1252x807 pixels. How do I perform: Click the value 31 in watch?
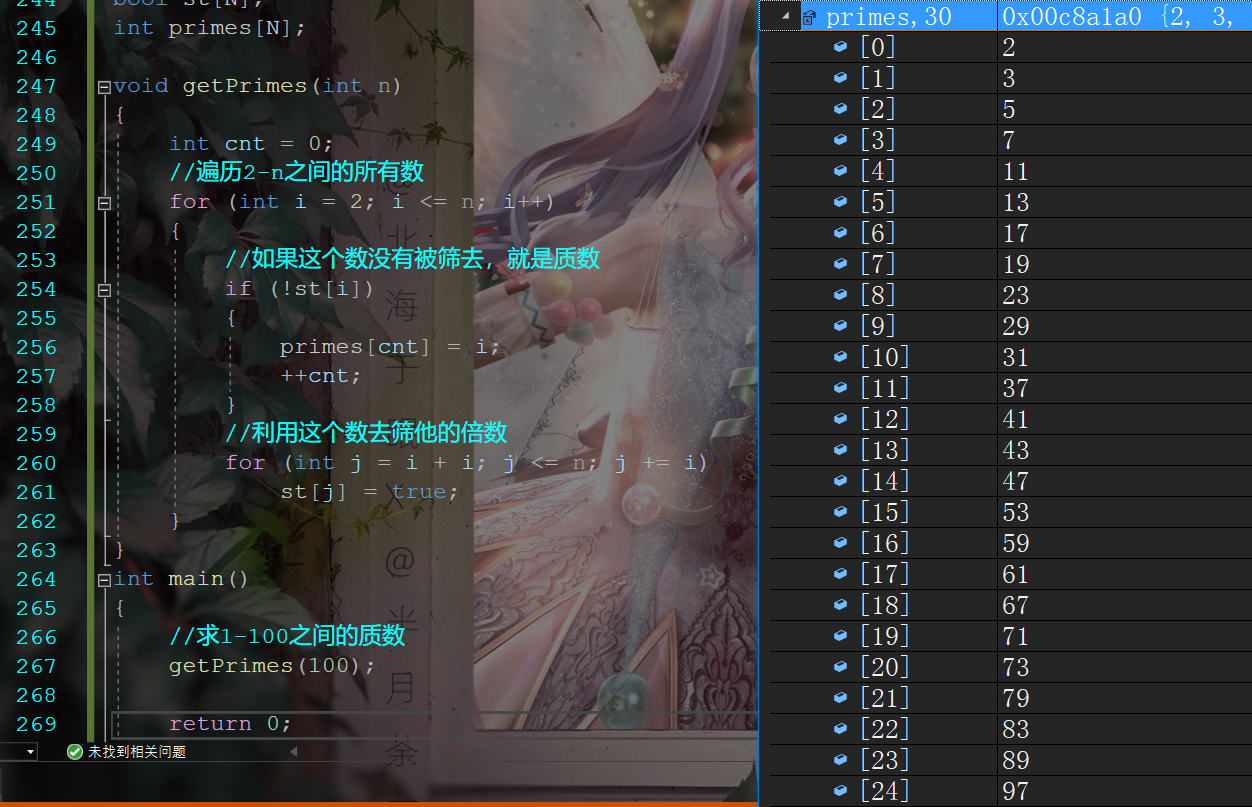[x=1016, y=357]
